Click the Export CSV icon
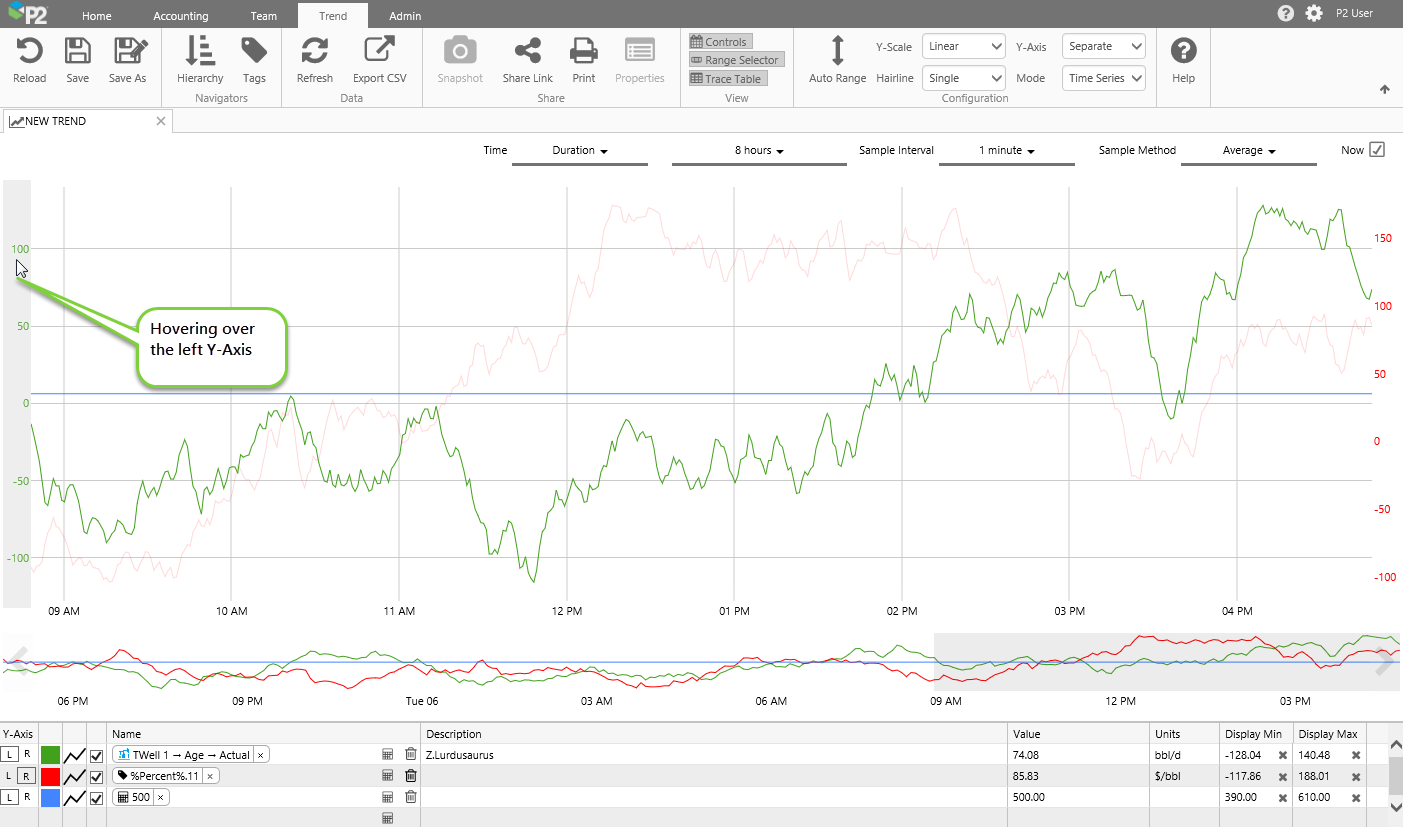 379,51
